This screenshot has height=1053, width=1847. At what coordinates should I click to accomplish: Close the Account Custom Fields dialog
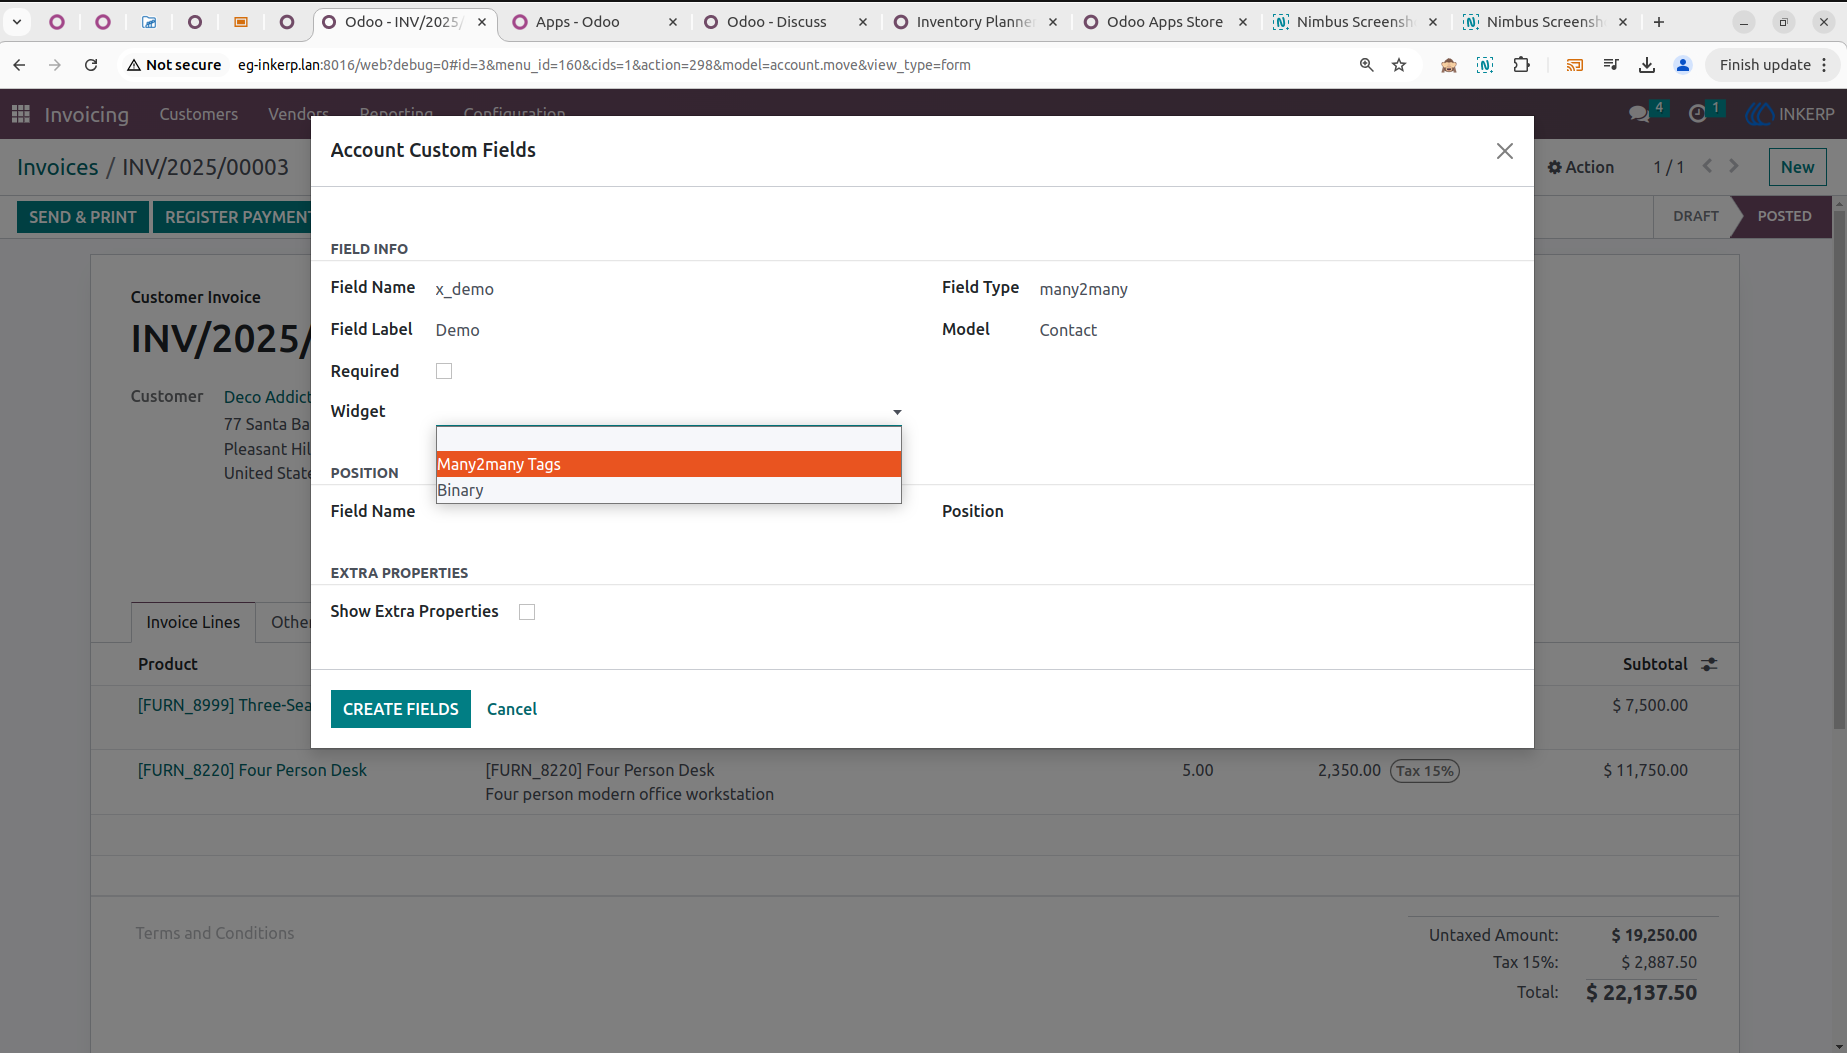[x=1504, y=151]
